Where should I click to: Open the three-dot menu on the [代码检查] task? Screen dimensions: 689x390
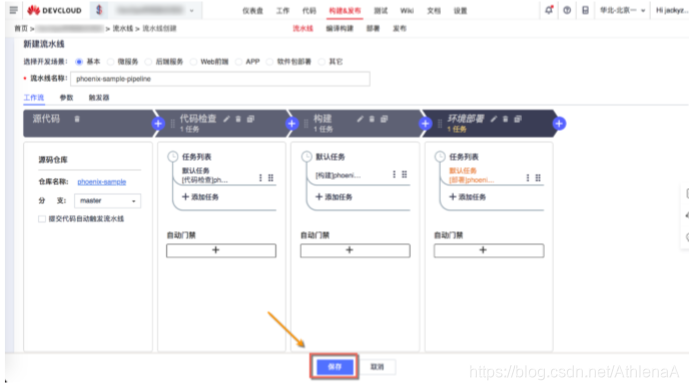click(x=260, y=177)
